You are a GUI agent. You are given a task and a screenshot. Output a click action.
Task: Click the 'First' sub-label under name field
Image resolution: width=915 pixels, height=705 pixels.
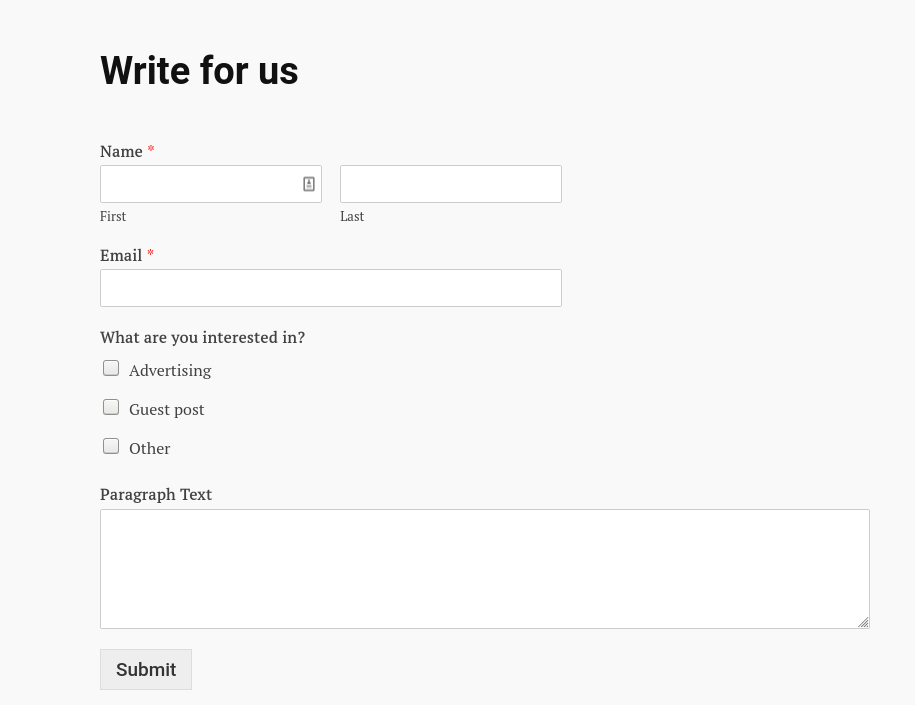tap(113, 217)
